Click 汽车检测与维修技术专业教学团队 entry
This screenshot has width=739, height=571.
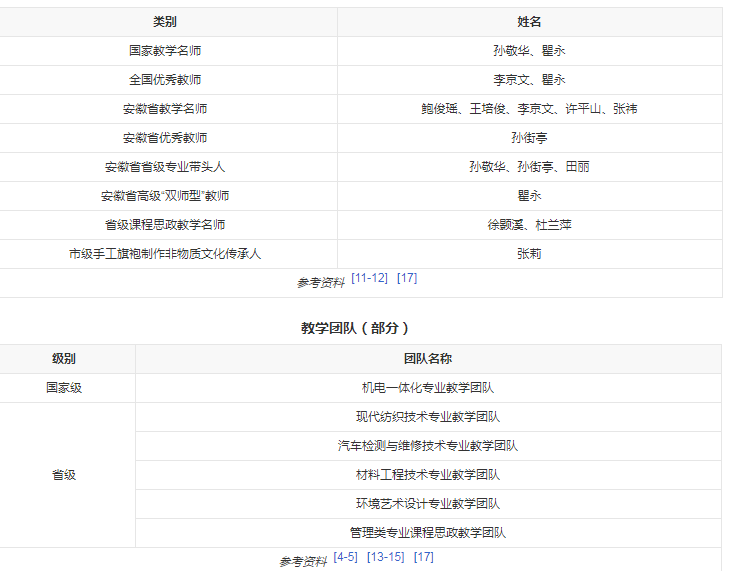(x=428, y=446)
